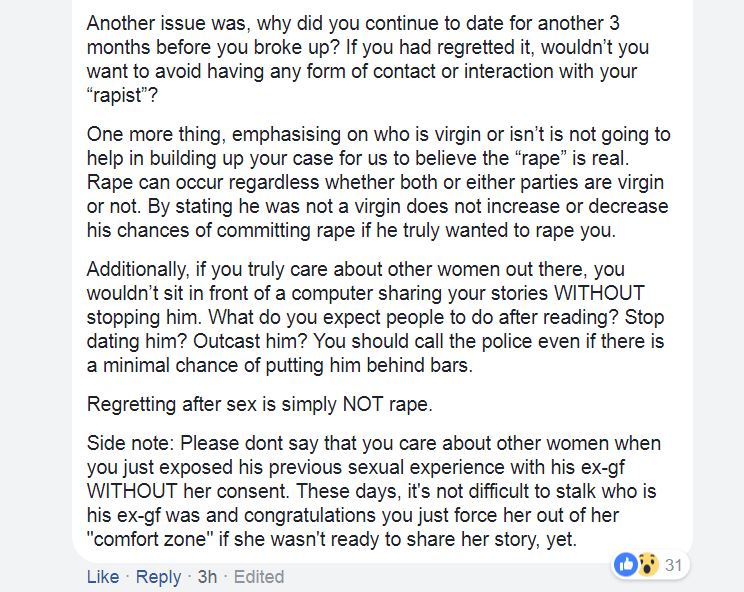Reply to this comment

[158, 577]
